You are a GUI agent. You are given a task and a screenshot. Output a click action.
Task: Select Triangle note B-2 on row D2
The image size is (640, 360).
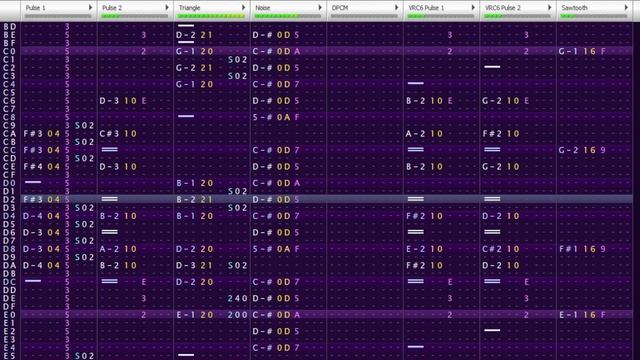tap(185, 200)
